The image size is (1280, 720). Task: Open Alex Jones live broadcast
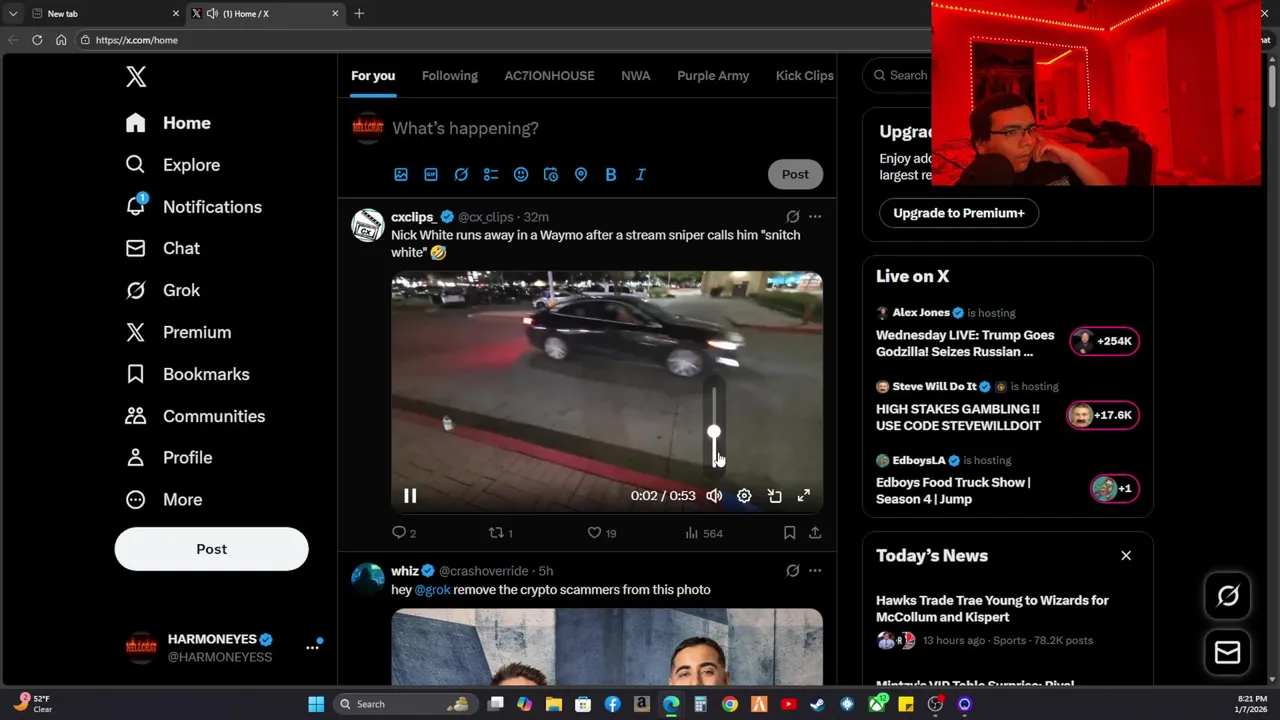pyautogui.click(x=1007, y=333)
